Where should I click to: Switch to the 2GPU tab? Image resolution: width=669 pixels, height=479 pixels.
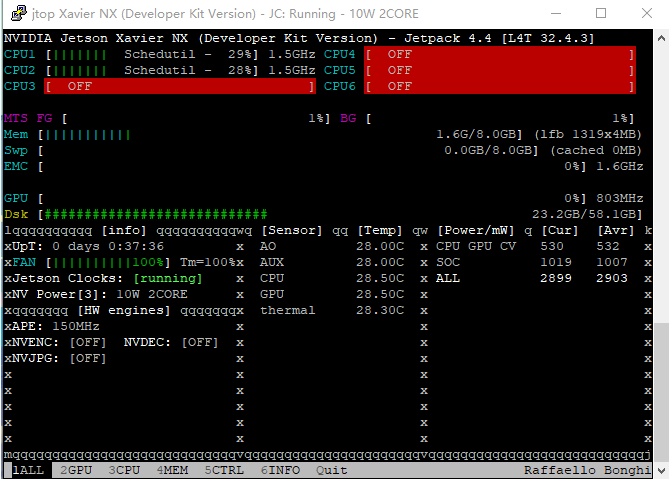tap(76, 470)
